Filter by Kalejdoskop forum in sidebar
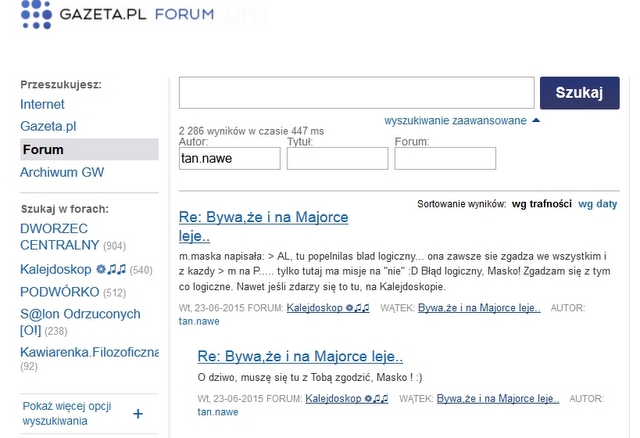 click(x=57, y=269)
